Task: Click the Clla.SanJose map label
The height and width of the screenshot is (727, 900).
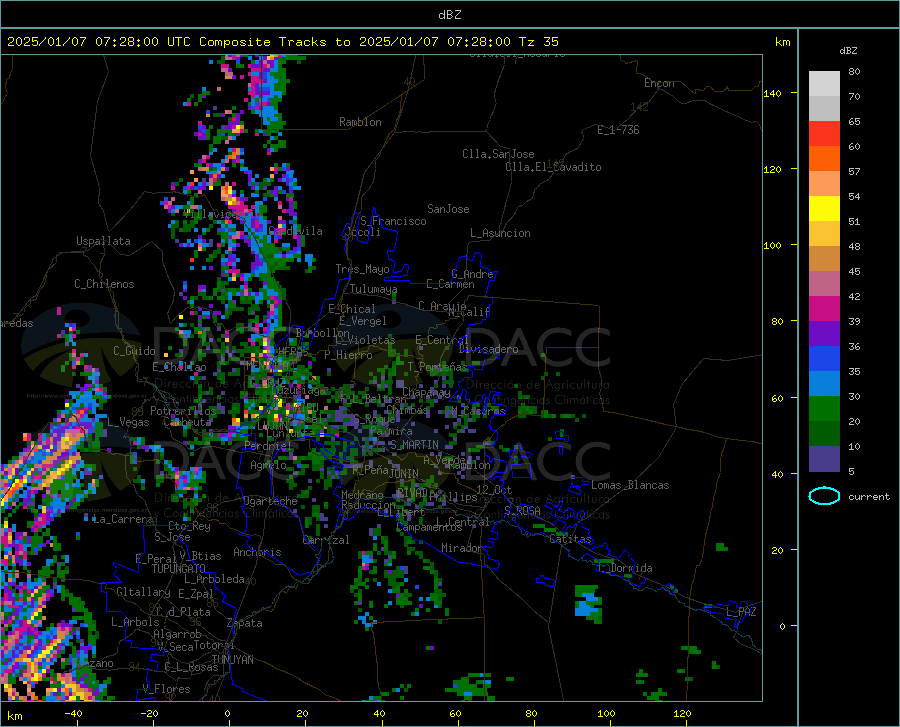Action: [x=498, y=154]
